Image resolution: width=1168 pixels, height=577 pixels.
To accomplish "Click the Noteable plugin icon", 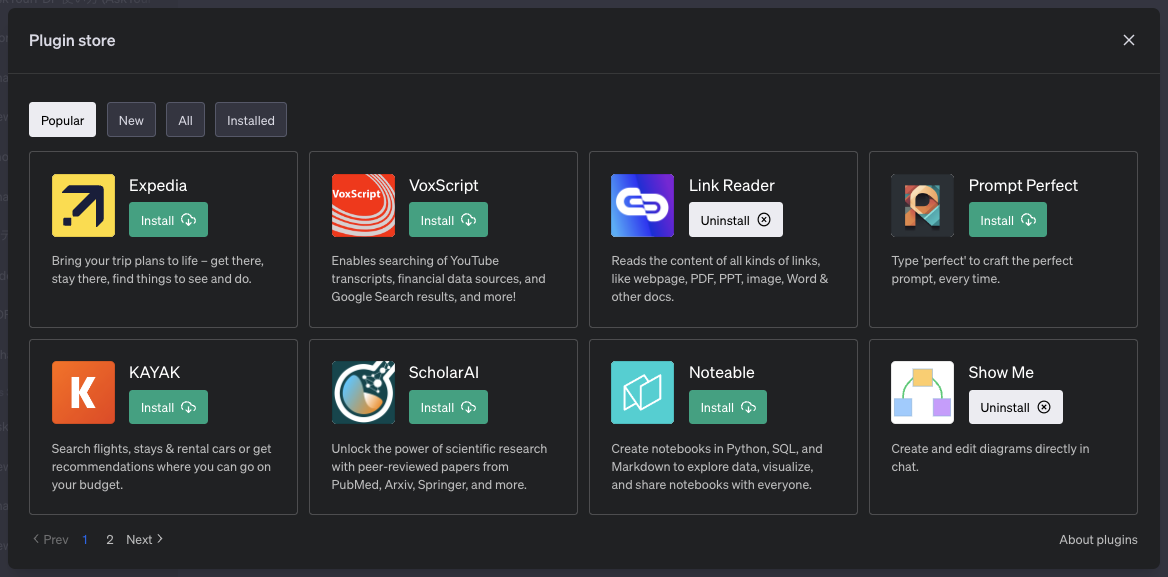I will point(643,392).
